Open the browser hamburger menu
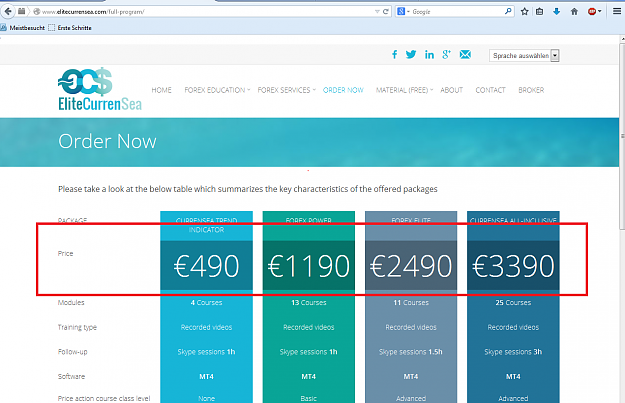 617,11
